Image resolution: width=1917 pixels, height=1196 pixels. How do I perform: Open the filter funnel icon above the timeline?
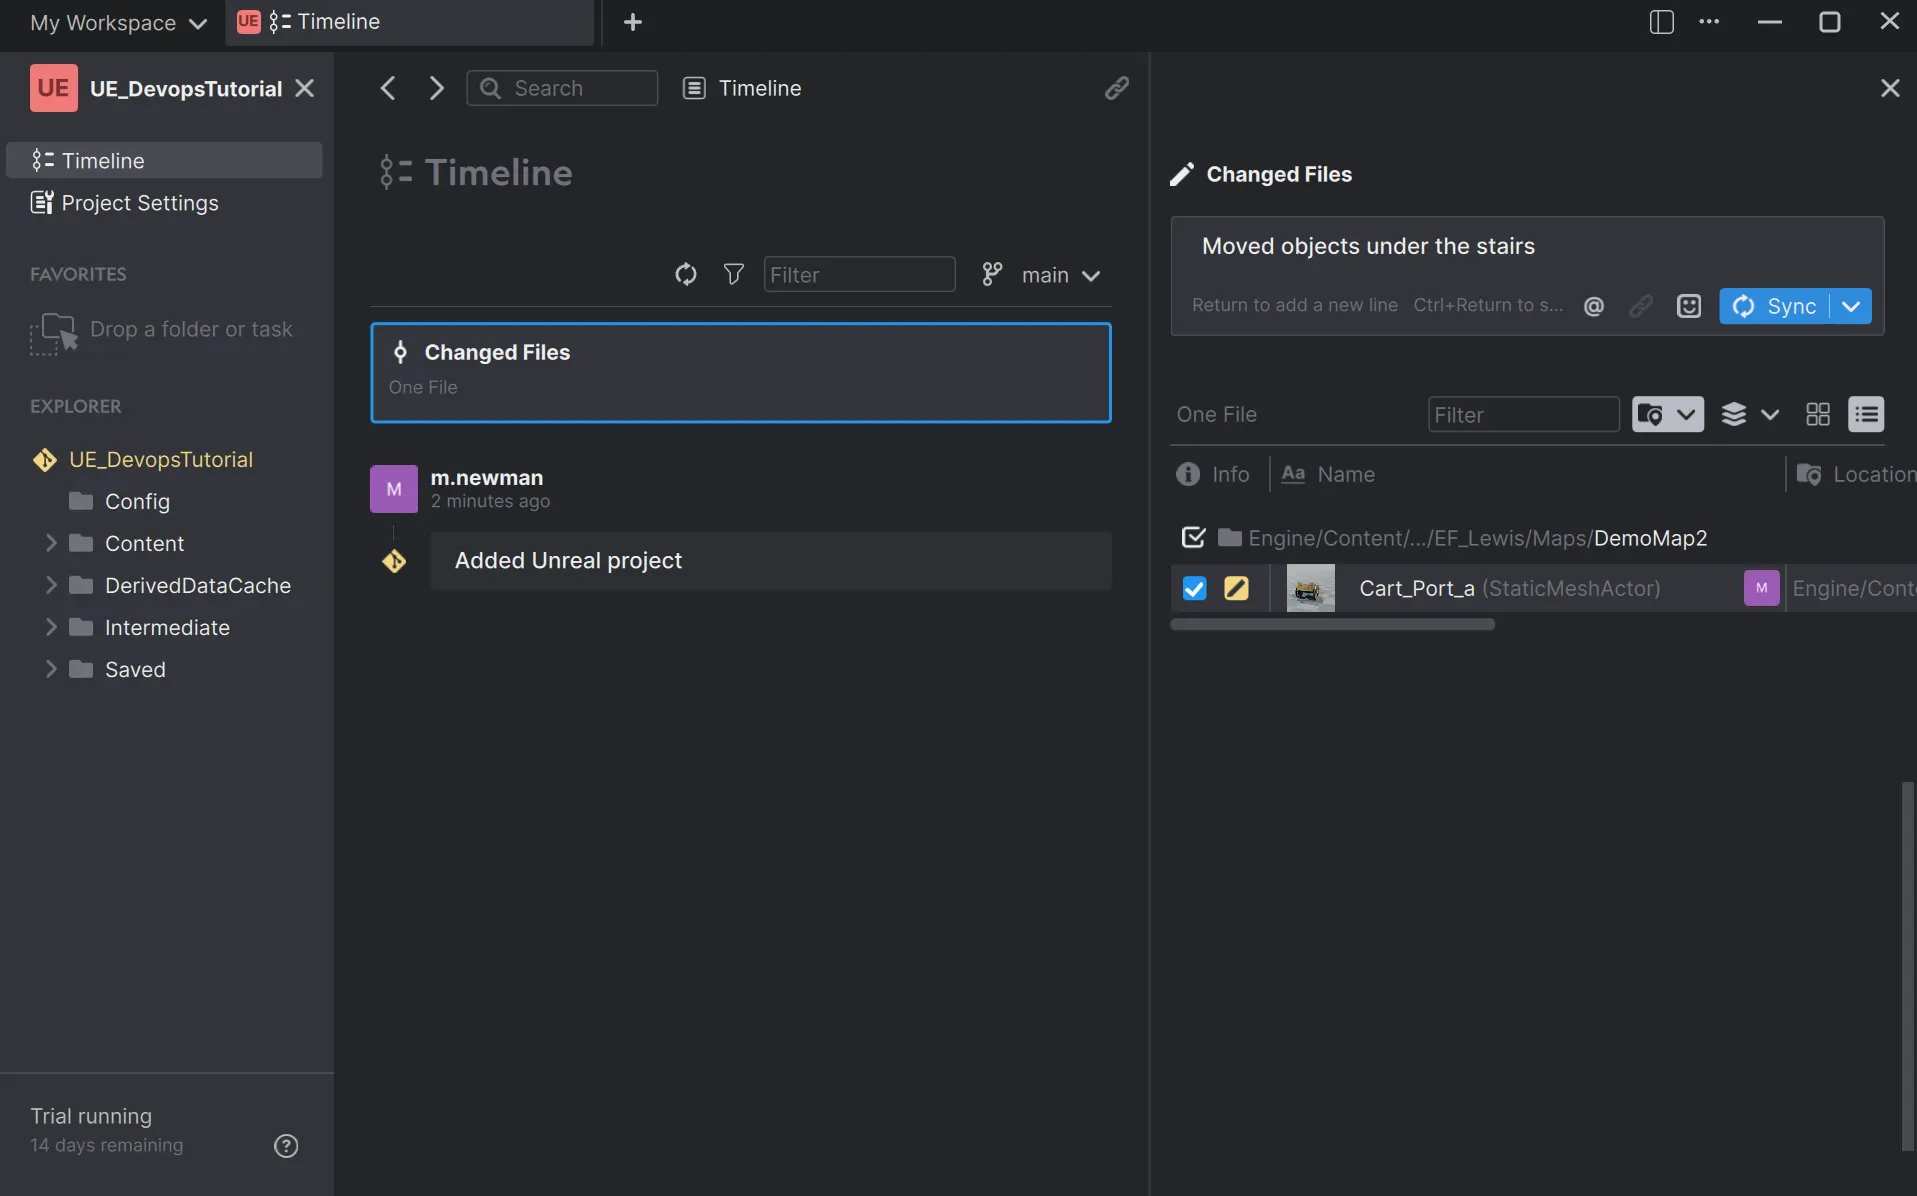coord(734,275)
